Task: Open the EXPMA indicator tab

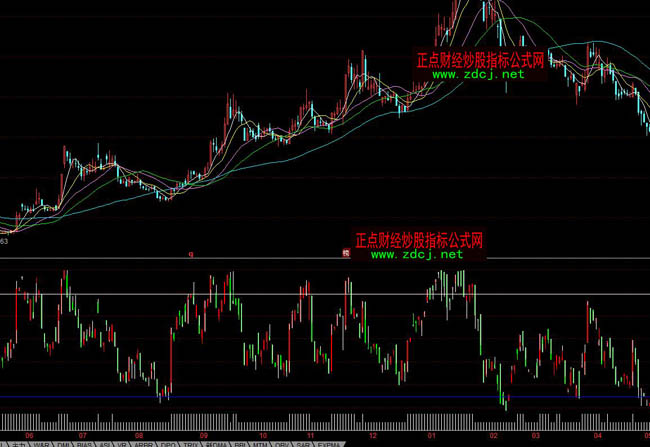Action: [x=325, y=443]
